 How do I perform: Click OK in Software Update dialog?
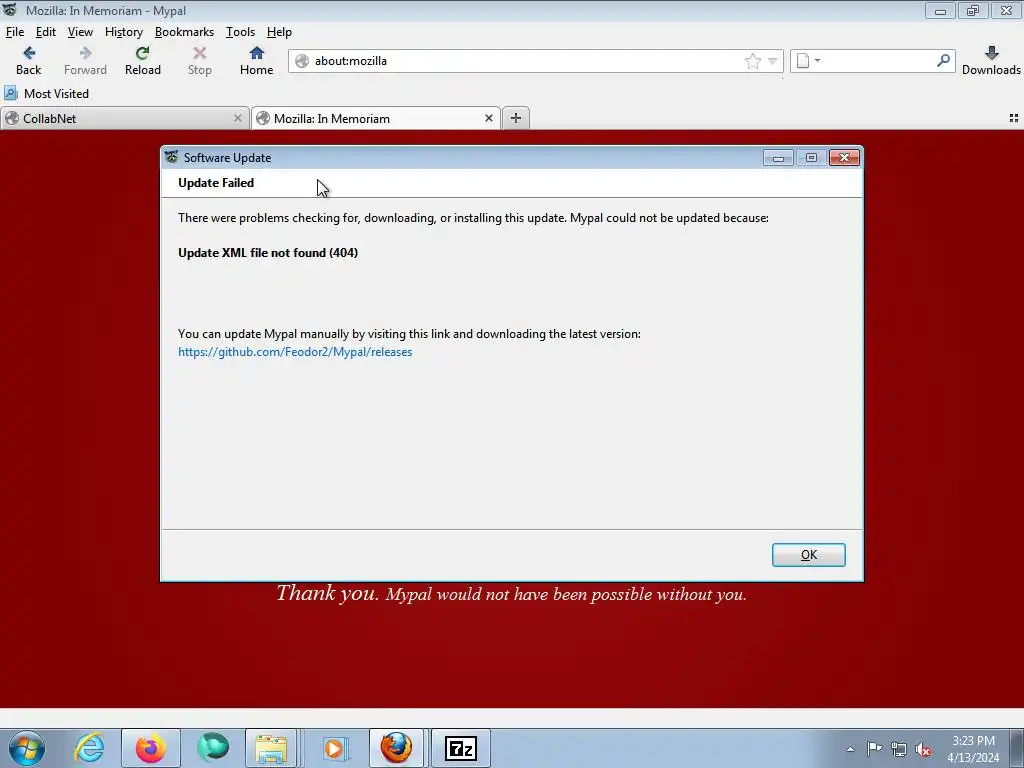click(x=808, y=554)
